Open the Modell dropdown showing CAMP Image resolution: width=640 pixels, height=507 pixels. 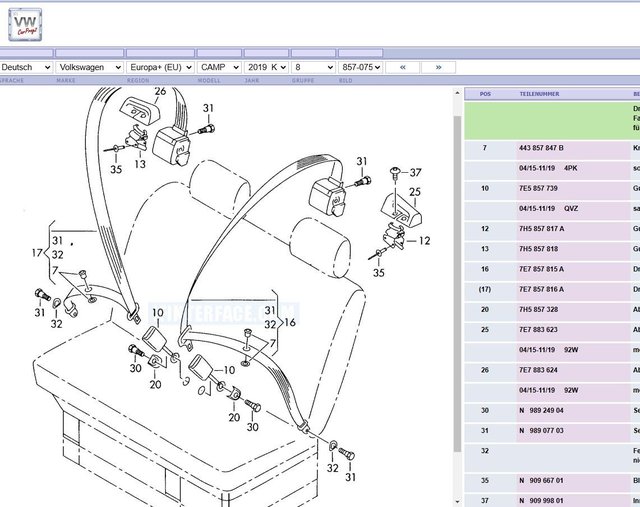pyautogui.click(x=220, y=67)
